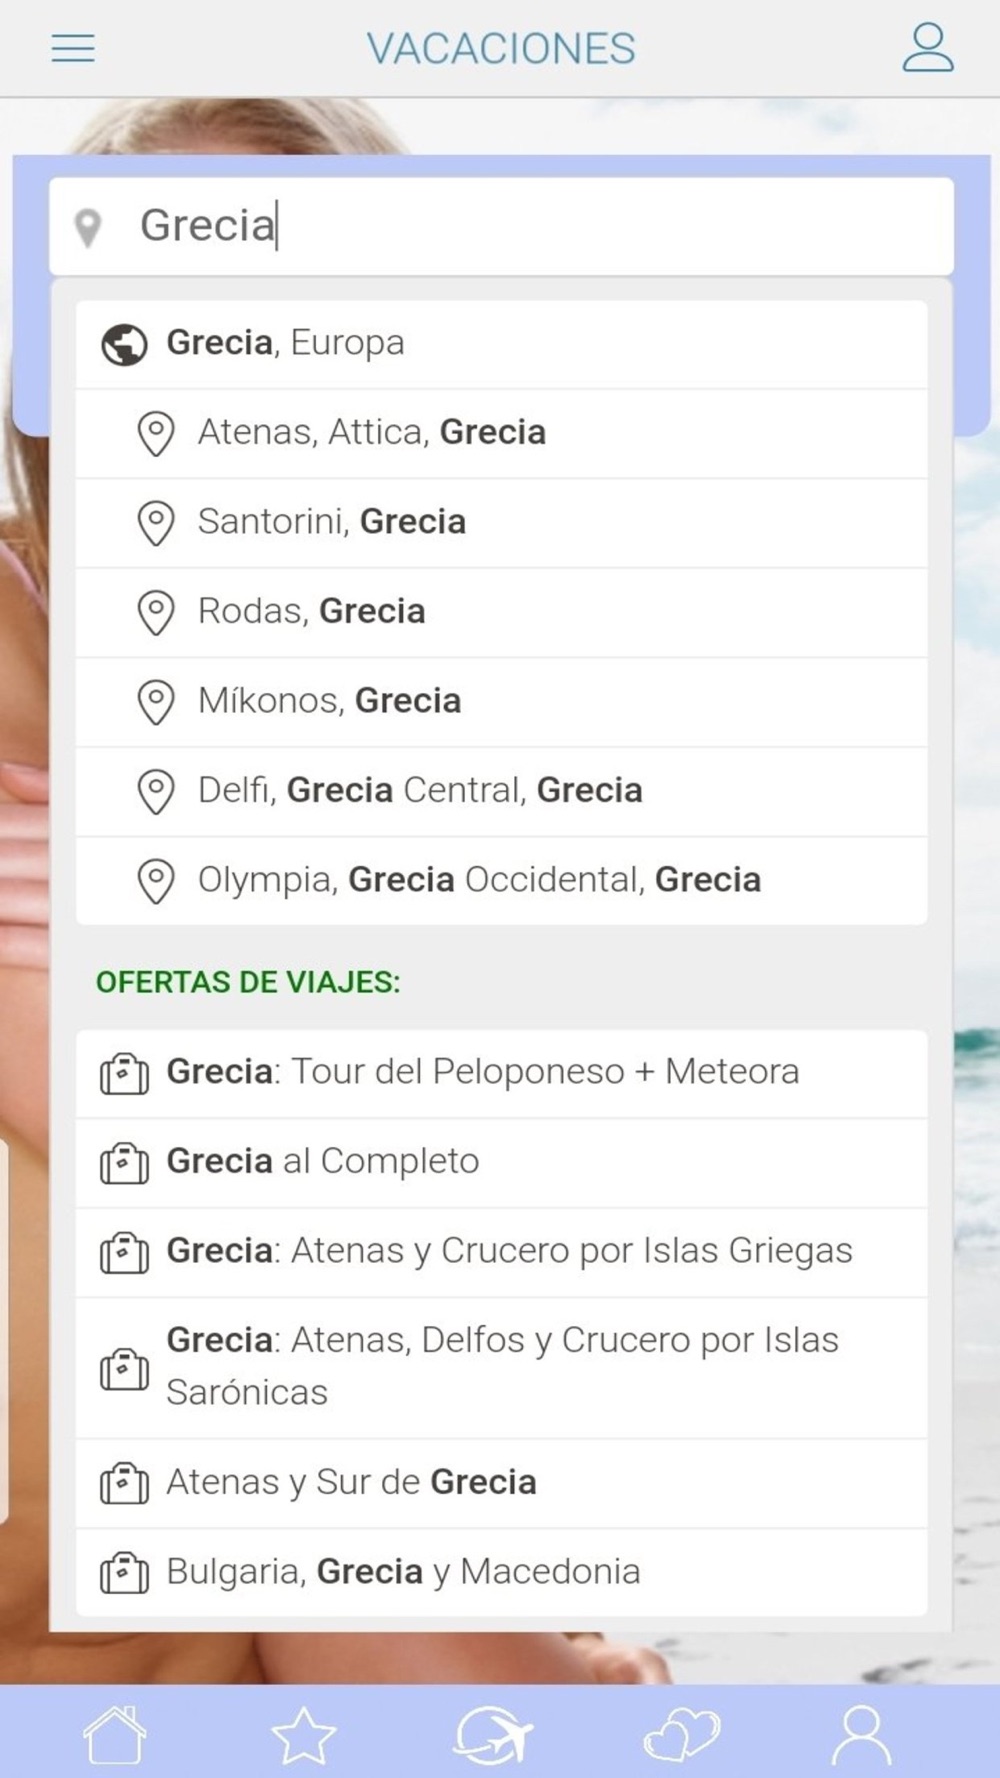Screen dimensions: 1000x1778
Task: Open the hamburger menu
Action: (73, 48)
